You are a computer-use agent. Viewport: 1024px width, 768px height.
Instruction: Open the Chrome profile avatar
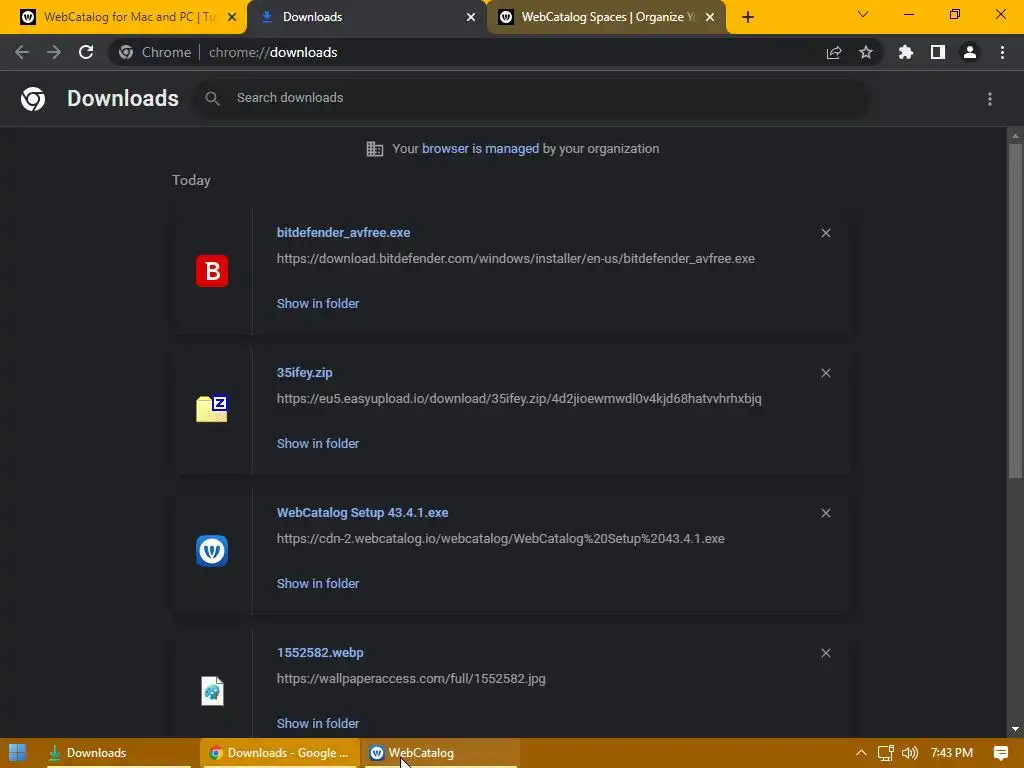click(x=970, y=52)
